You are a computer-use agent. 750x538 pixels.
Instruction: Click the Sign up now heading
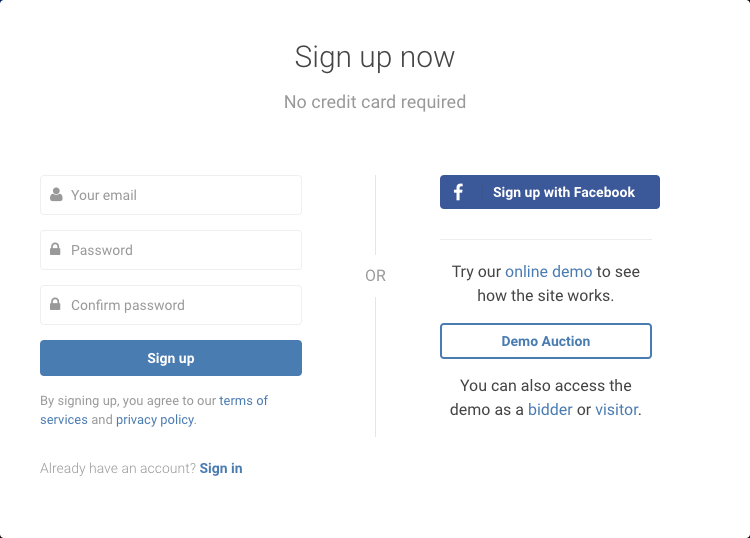tap(375, 57)
